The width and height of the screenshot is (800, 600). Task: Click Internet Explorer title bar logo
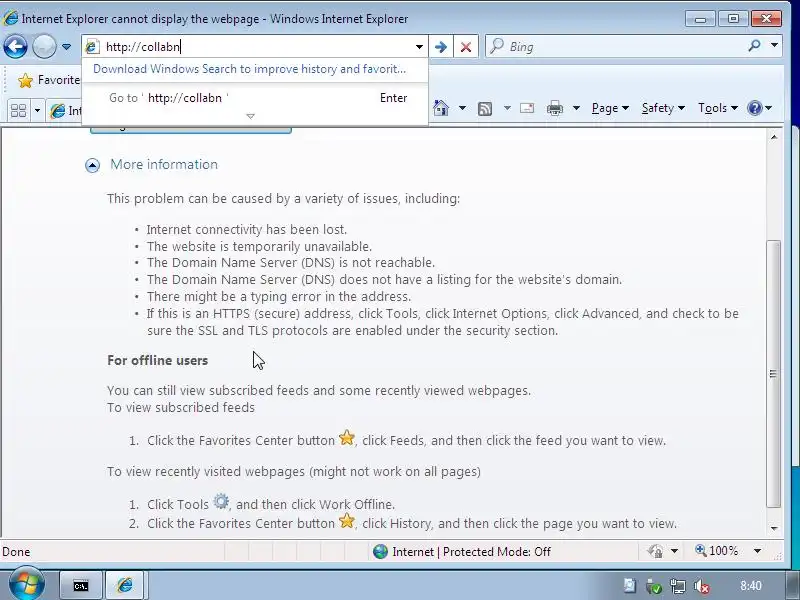coord(10,18)
